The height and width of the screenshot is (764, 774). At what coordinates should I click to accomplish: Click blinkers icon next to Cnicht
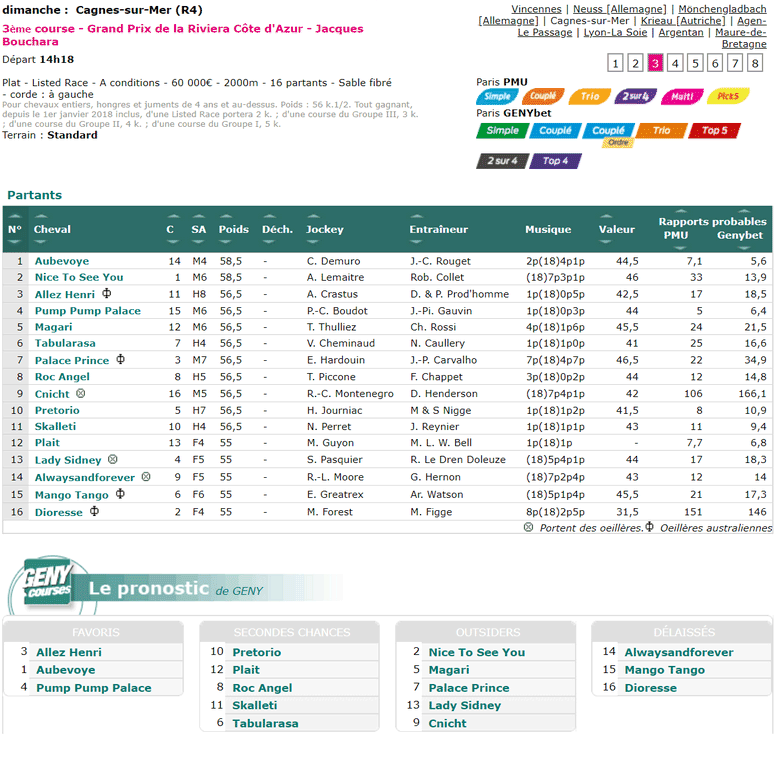click(80, 393)
